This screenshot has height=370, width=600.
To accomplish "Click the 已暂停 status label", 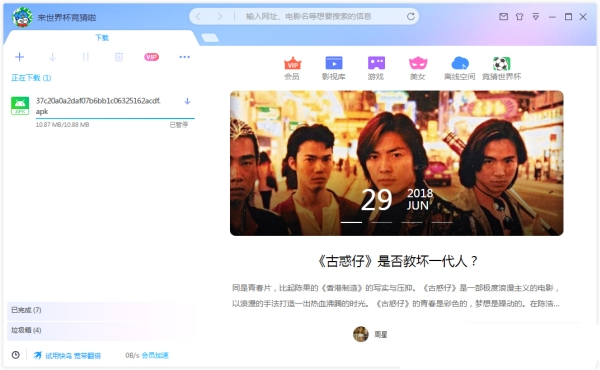I will point(179,125).
